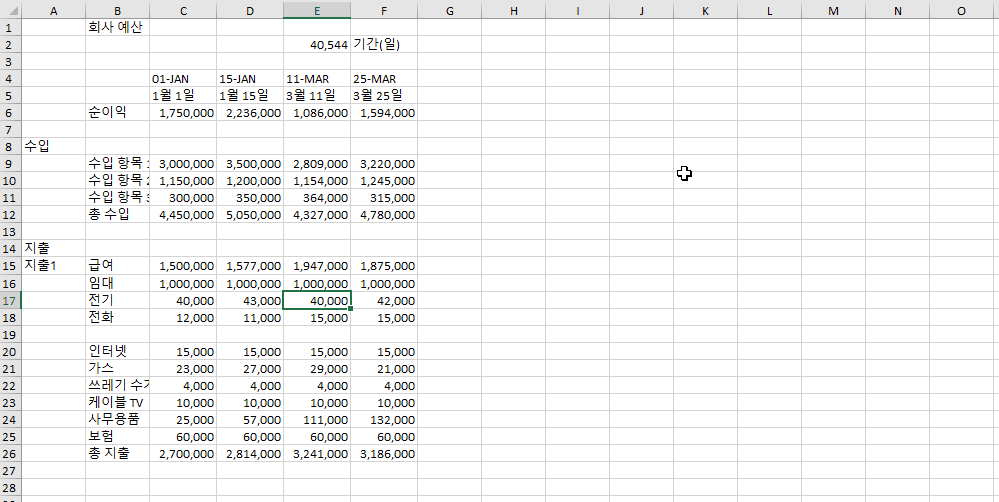Click the '회사 예산' title cell
This screenshot has width=999, height=502.
pyautogui.click(x=117, y=27)
